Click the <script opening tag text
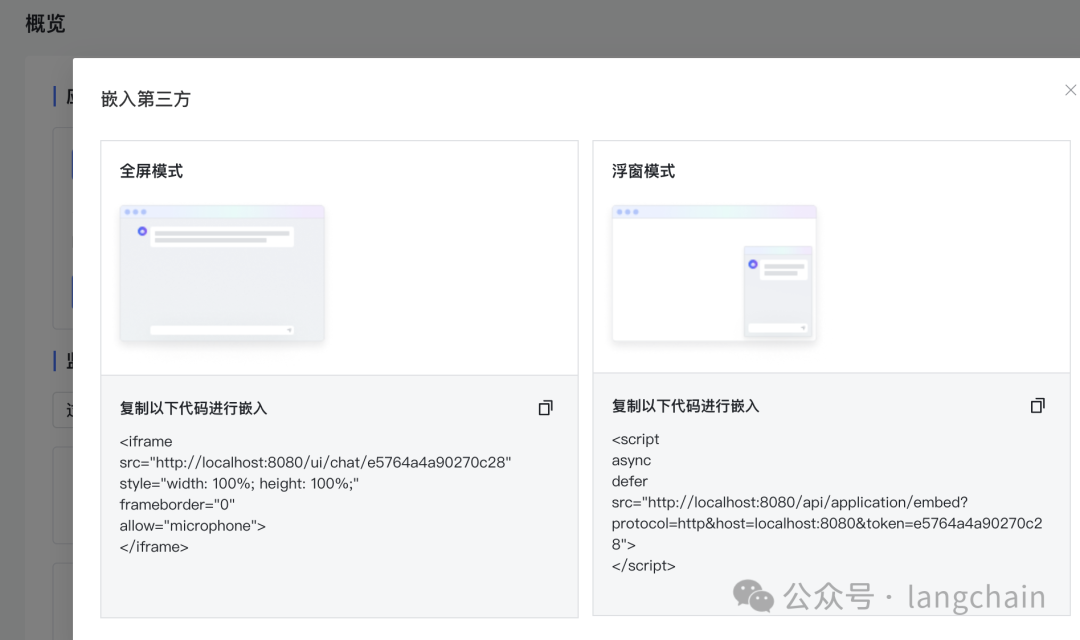The image size is (1080, 640). click(635, 440)
